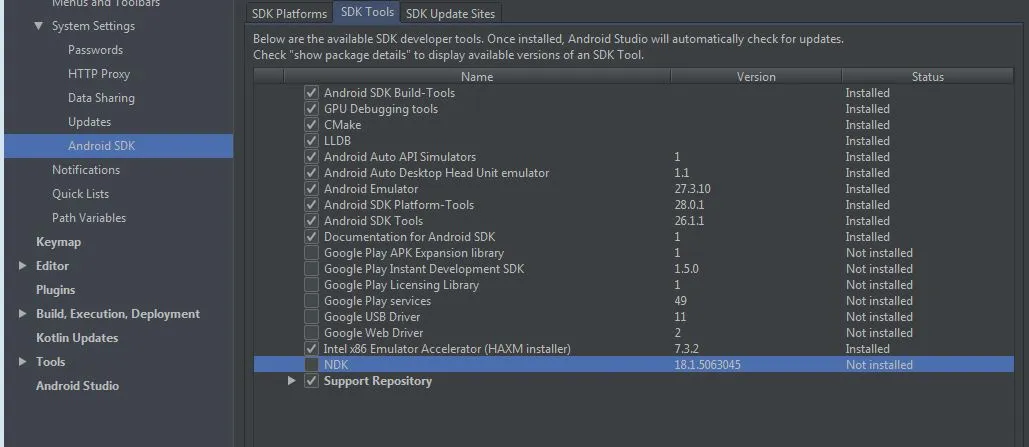Click Google Play services version 49
This screenshot has height=447, width=1029.
[x=681, y=301]
